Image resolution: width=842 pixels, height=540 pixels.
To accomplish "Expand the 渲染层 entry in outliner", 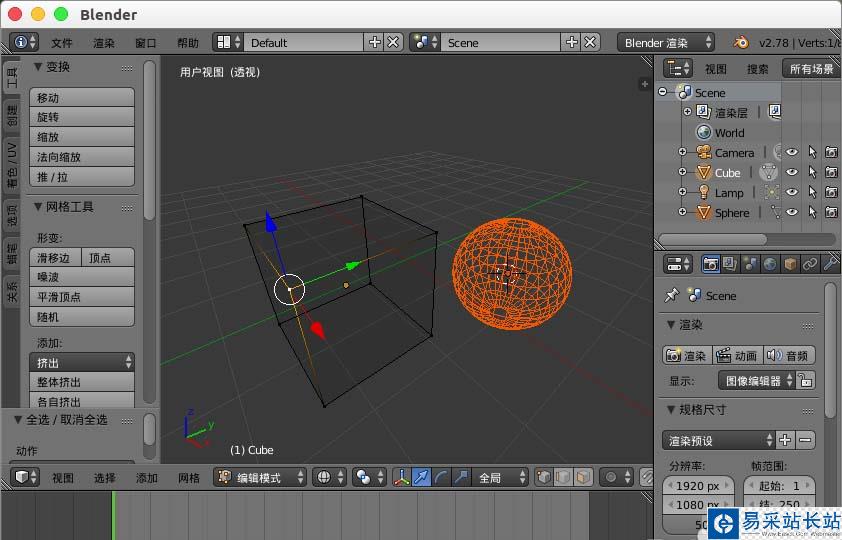I will [687, 112].
